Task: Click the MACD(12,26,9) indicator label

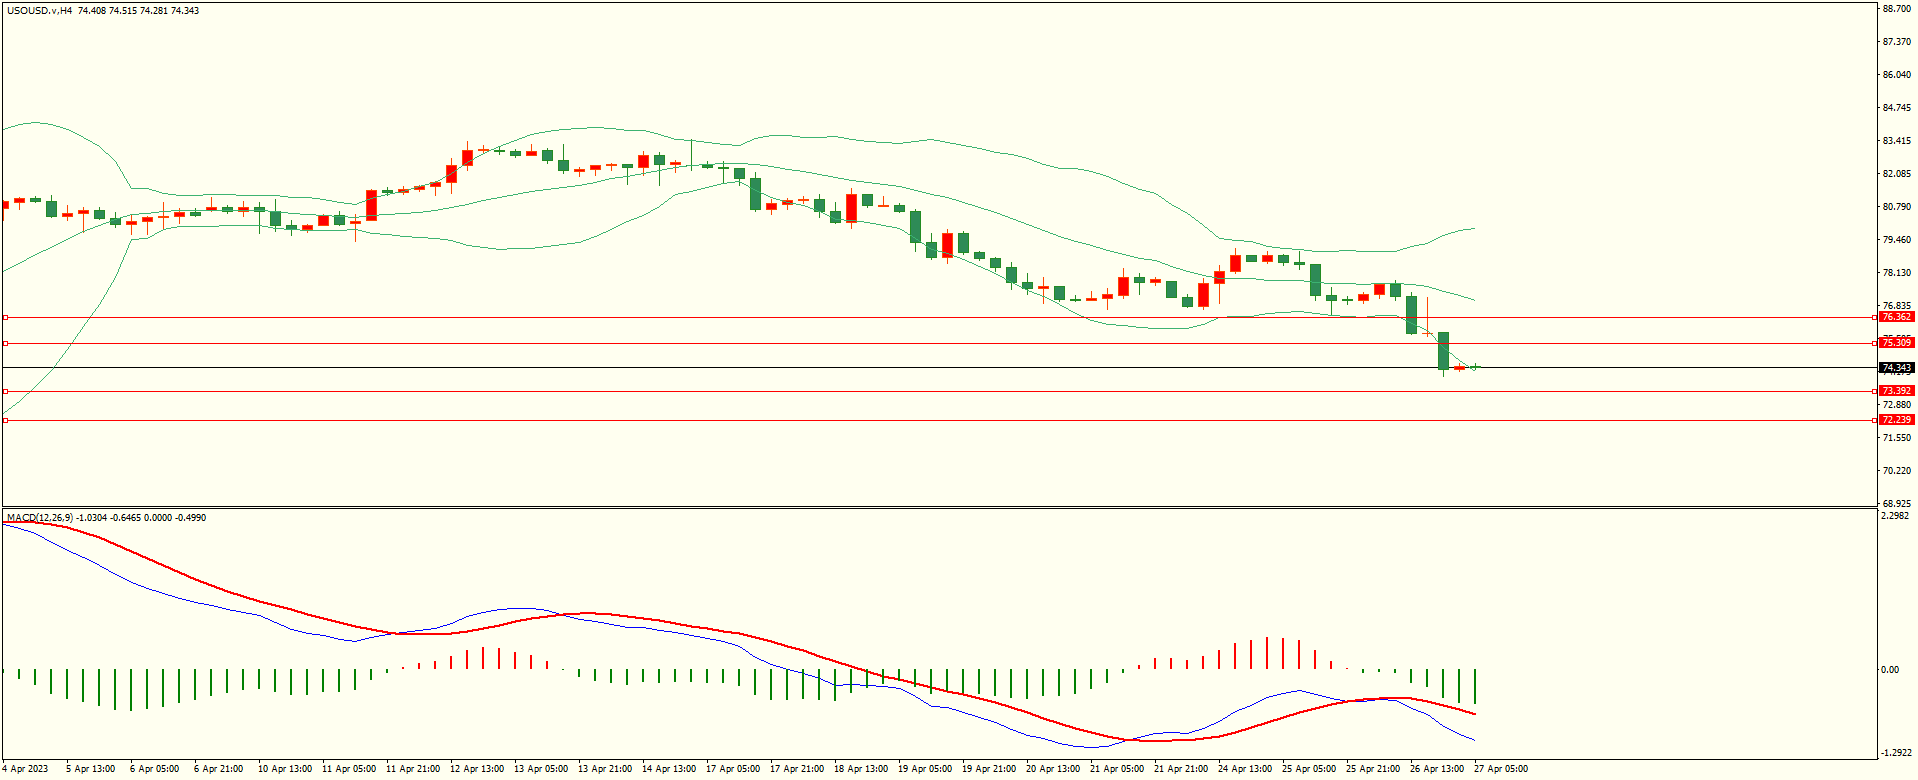Action: point(39,518)
